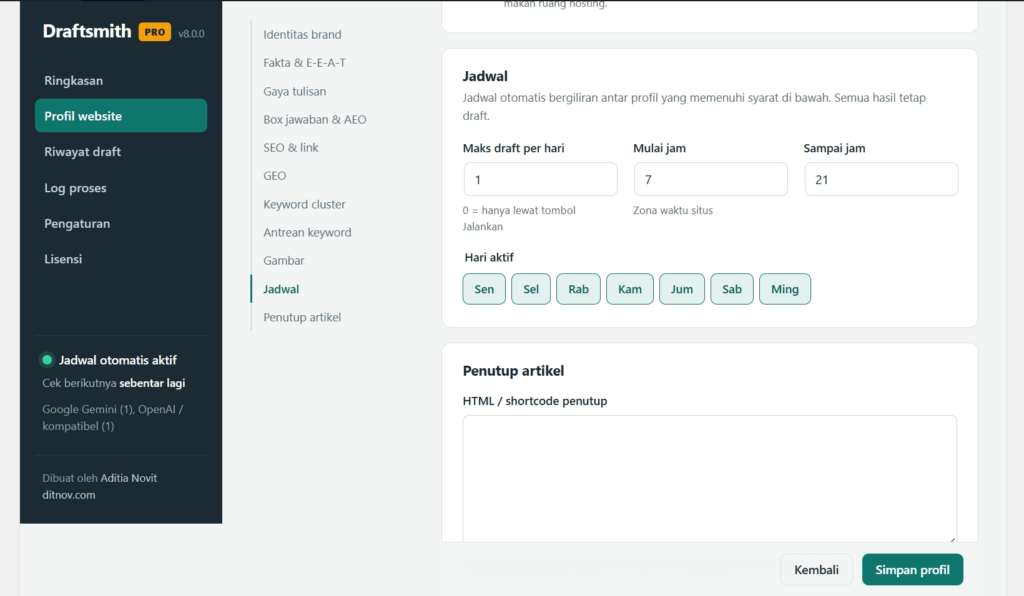Jump to Box jawaban & AEO section
The width and height of the screenshot is (1024, 596).
click(315, 119)
